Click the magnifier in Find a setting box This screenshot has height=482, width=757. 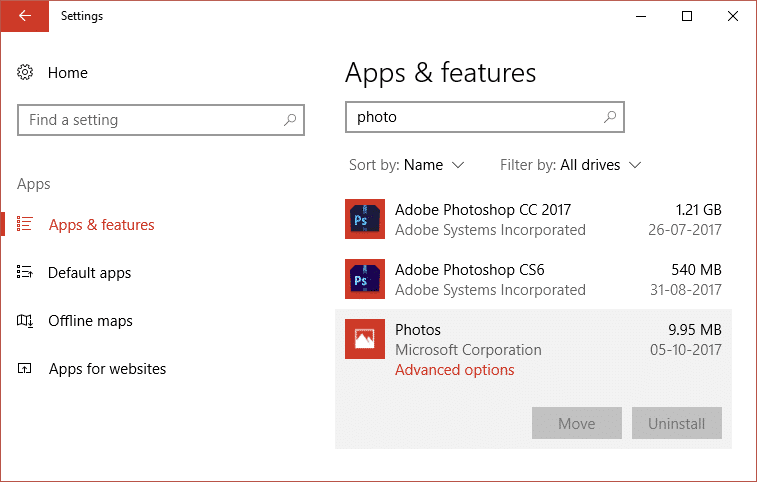pos(290,120)
